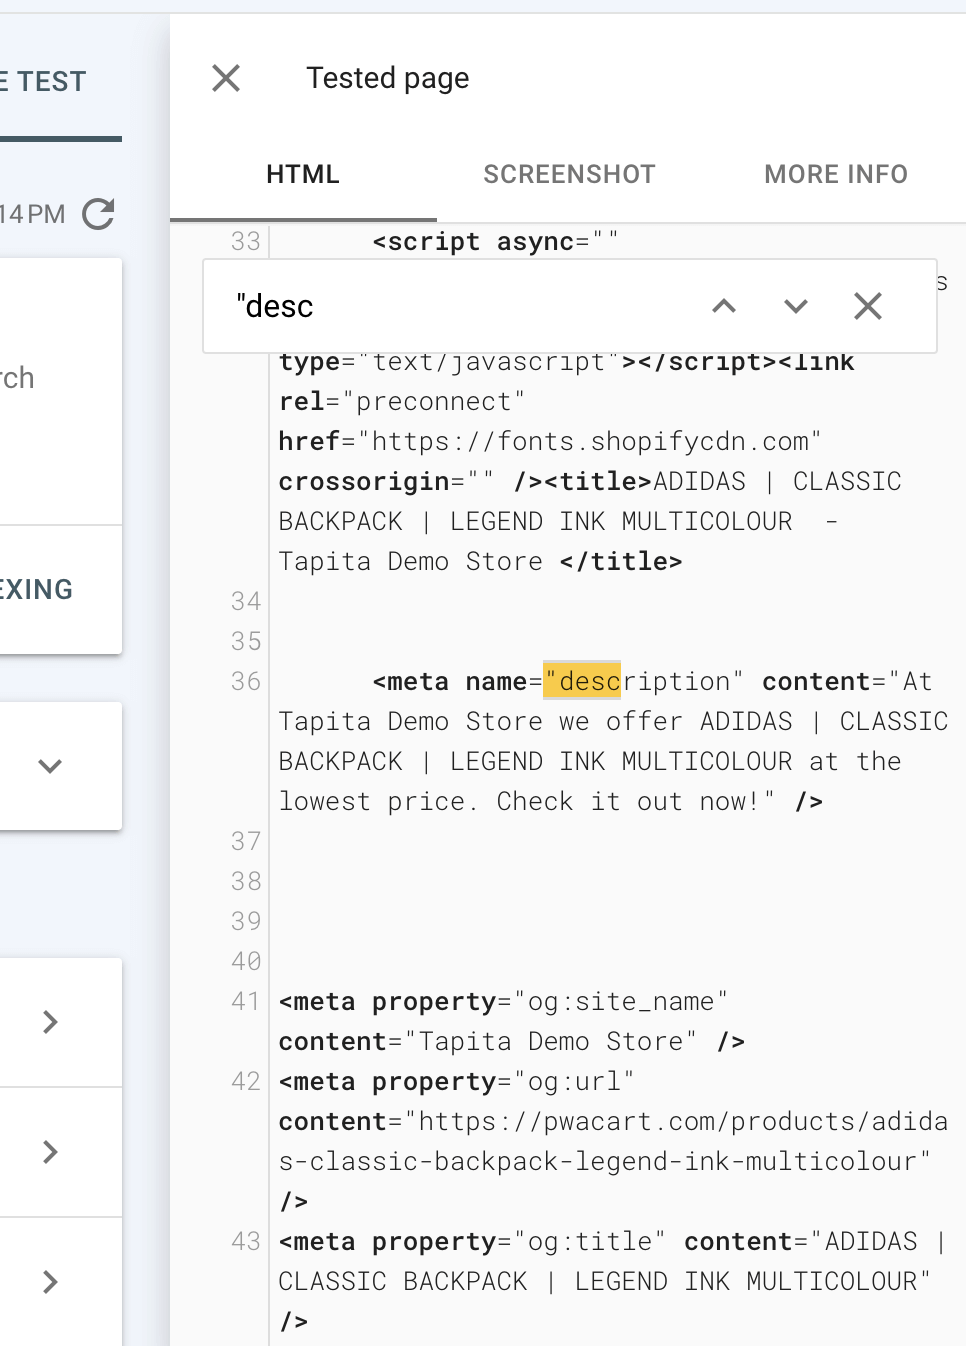Viewport: 966px width, 1346px height.
Task: Click the pwacart.com product URL text
Action: click(x=613, y=1141)
